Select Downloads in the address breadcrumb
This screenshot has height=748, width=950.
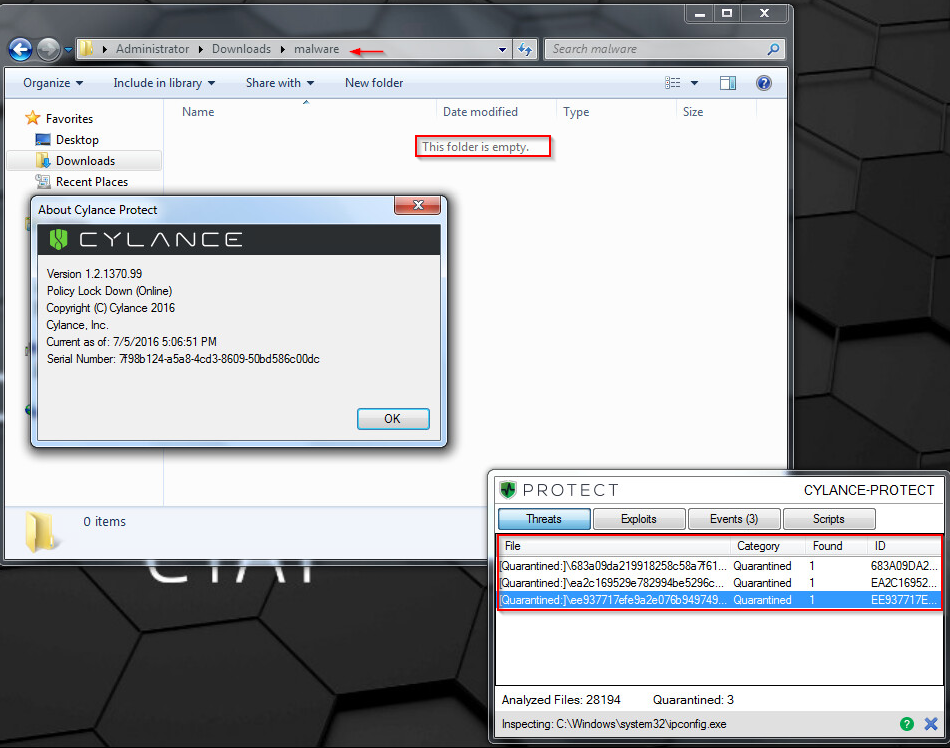241,48
